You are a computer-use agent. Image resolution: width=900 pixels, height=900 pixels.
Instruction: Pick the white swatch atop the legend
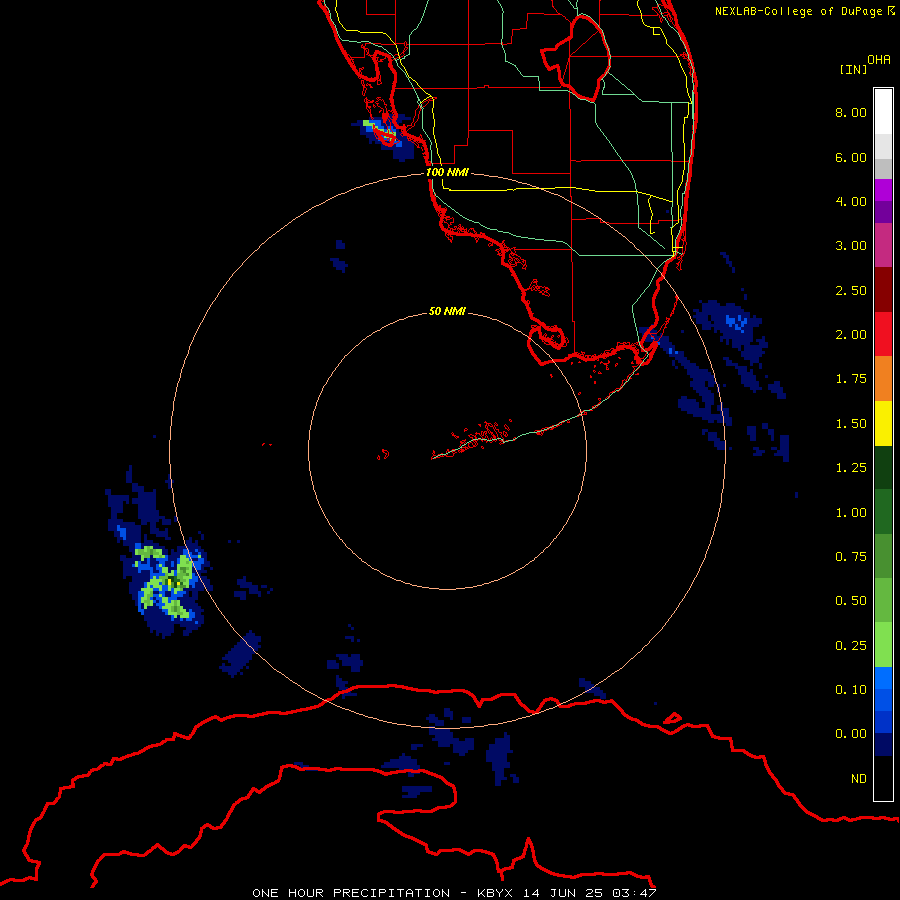[883, 112]
